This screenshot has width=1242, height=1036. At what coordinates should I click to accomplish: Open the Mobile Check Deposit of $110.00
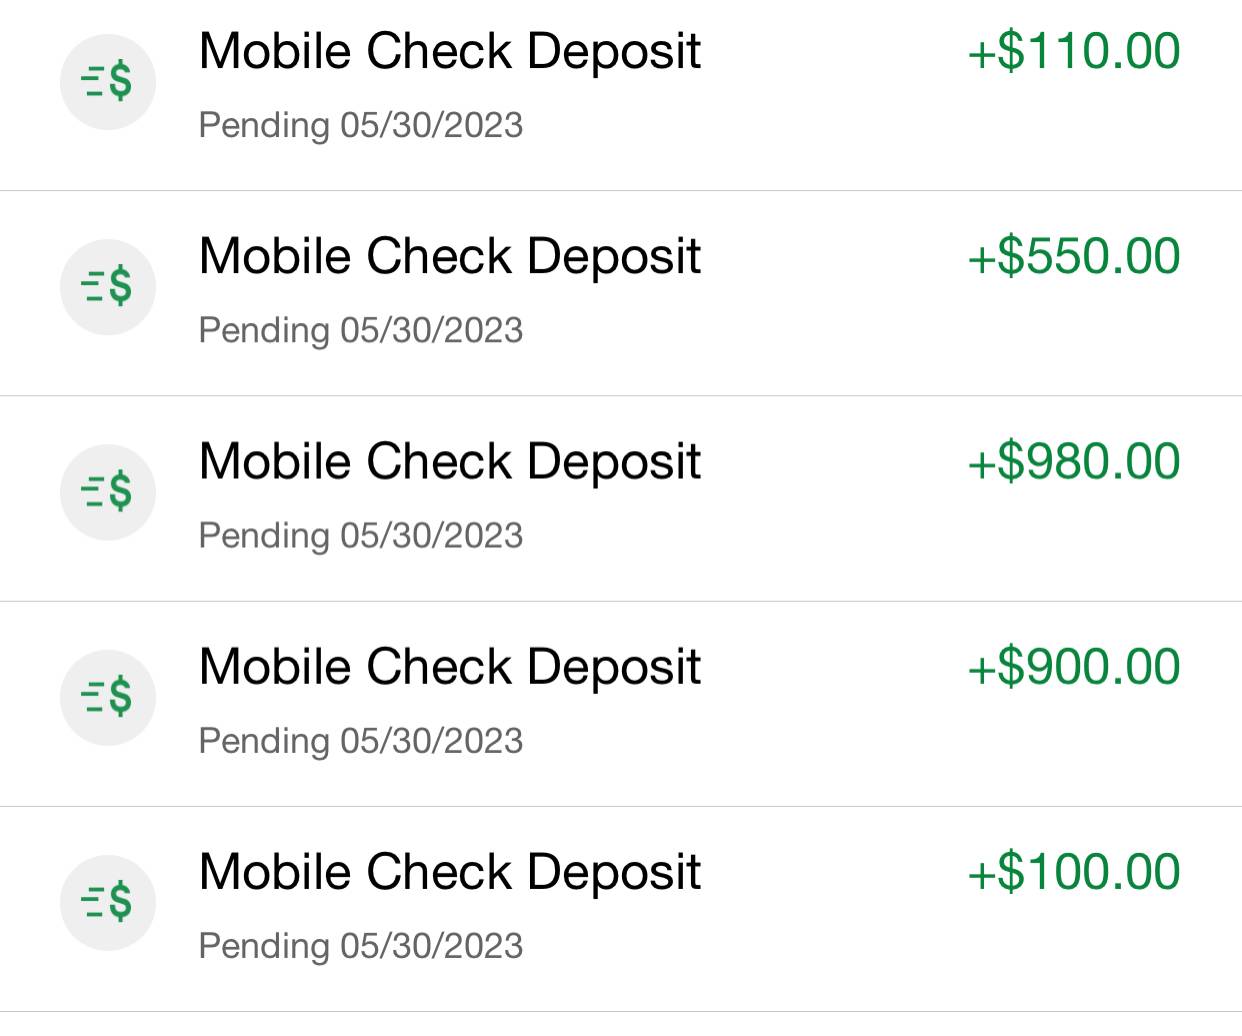pos(449,51)
